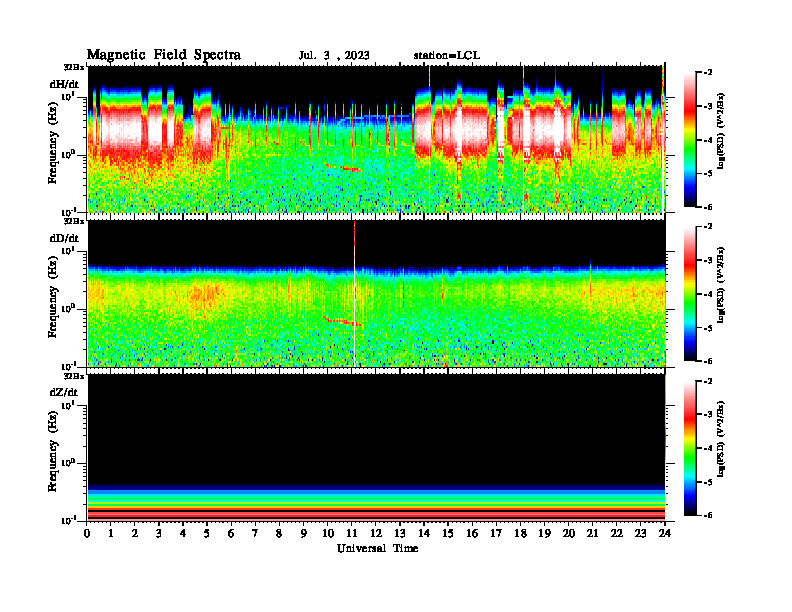Click hour 21 on the time axis
Screen dimensions: 792x612
pyautogui.click(x=592, y=534)
